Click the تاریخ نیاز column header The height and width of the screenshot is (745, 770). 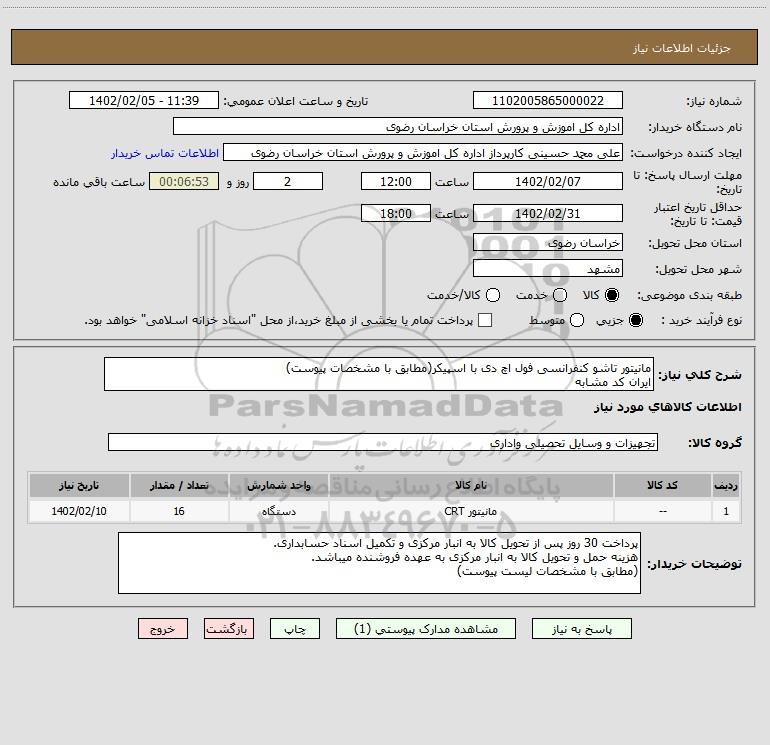[79, 485]
